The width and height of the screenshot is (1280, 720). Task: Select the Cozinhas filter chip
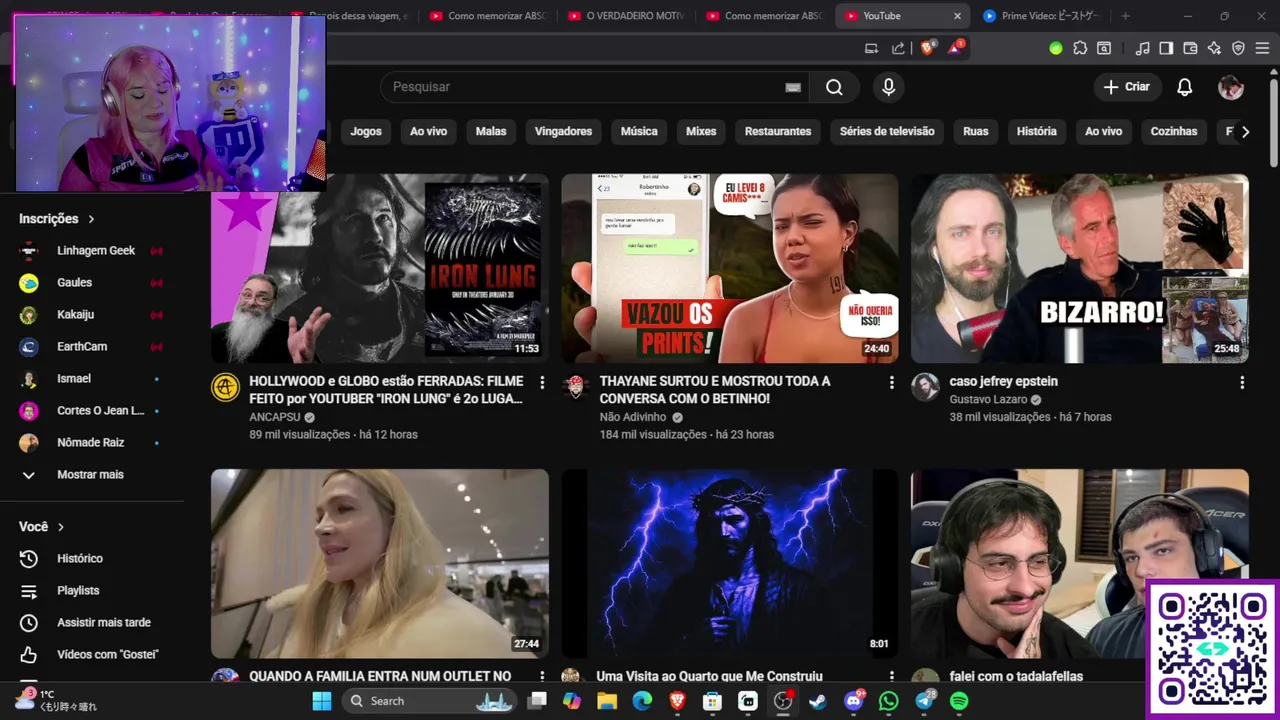[1174, 131]
